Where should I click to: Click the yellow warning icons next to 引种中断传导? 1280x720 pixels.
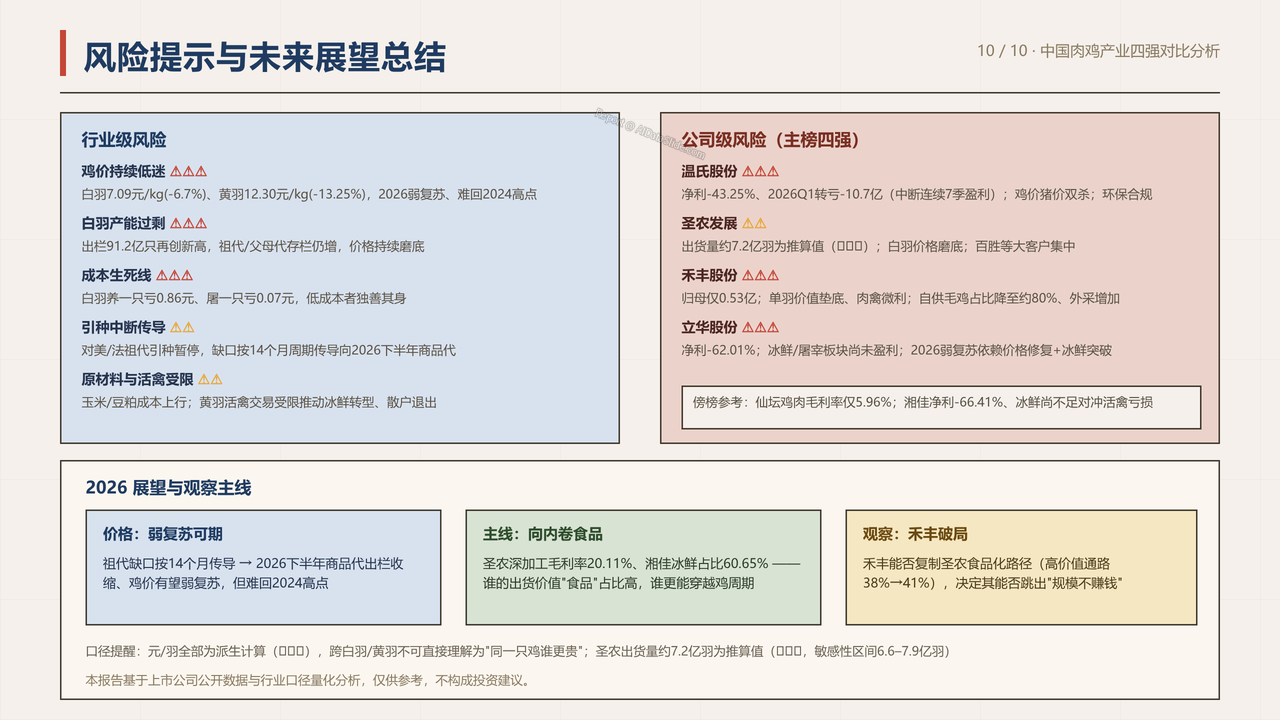pyautogui.click(x=182, y=328)
